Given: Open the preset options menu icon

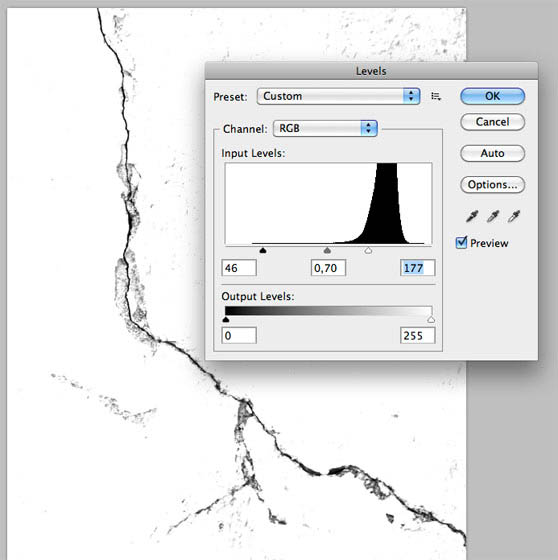Looking at the screenshot, I should 436,96.
